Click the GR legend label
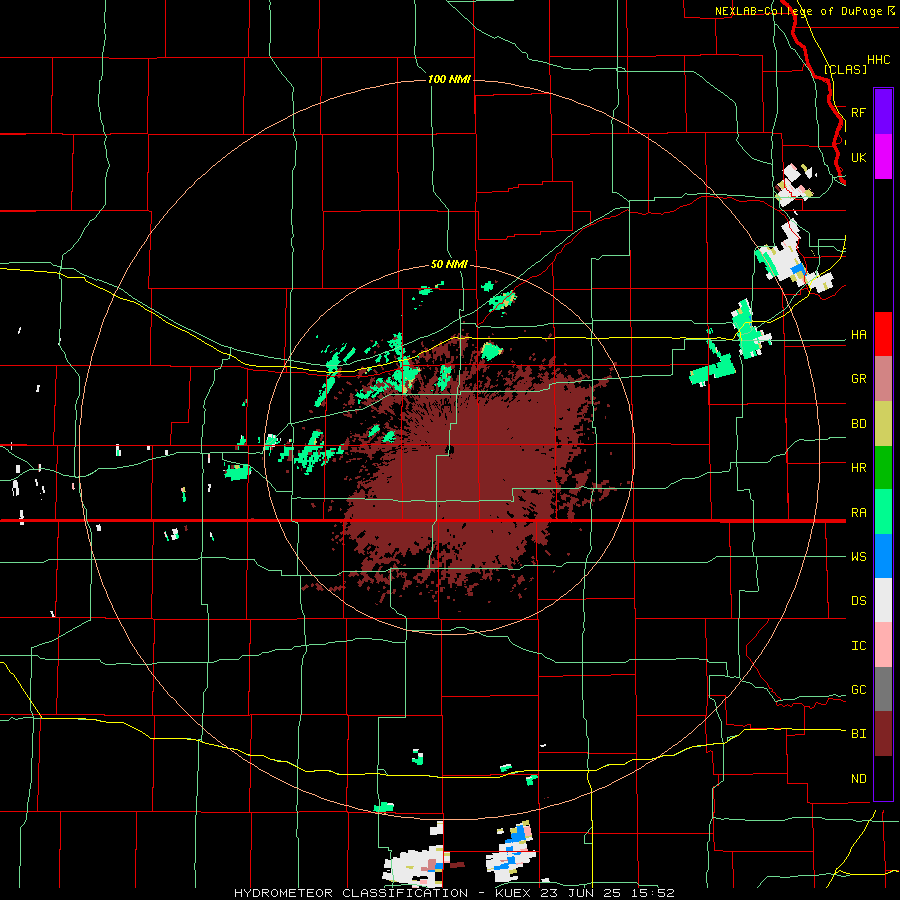The image size is (900, 900). [858, 379]
